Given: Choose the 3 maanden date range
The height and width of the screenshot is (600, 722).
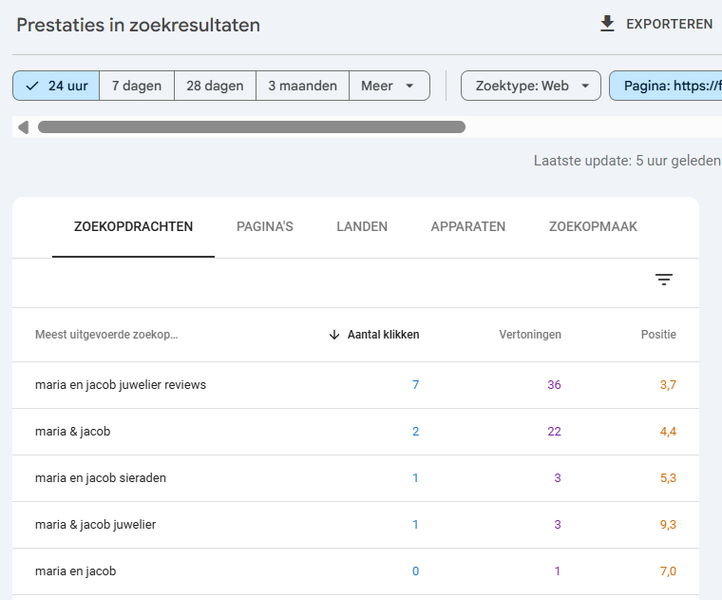Looking at the screenshot, I should 302,86.
